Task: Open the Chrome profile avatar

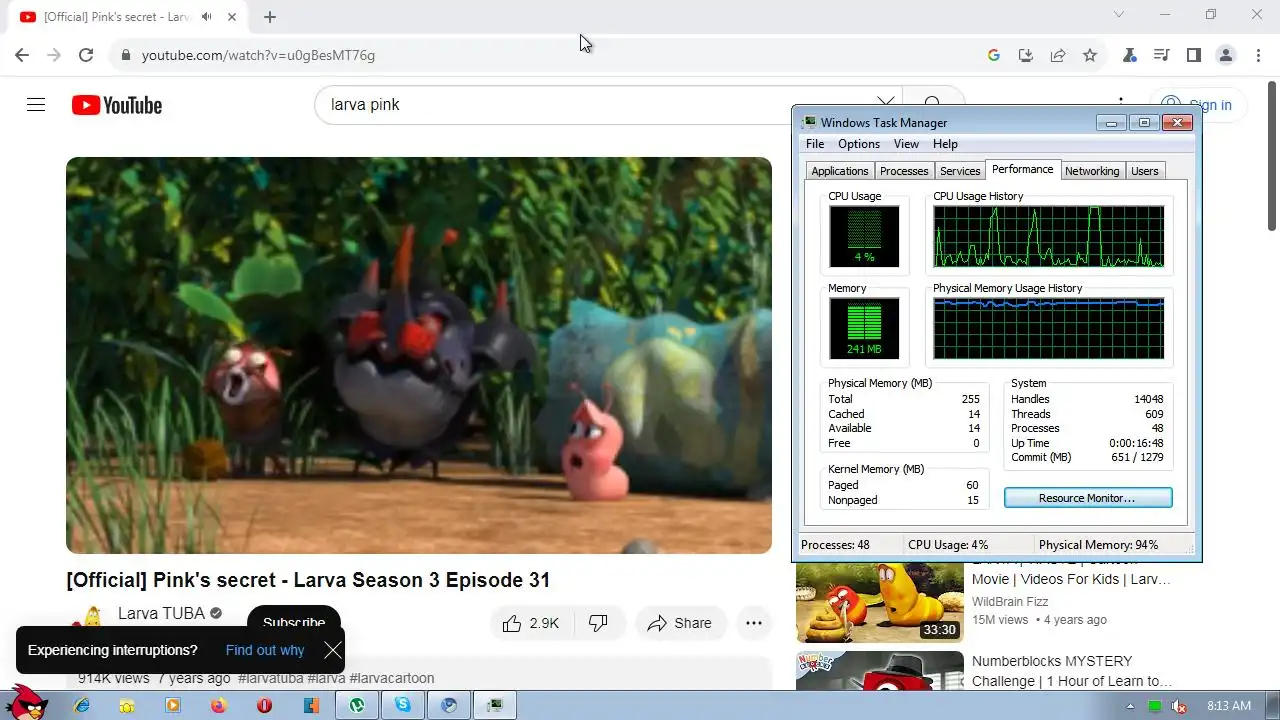Action: [1226, 55]
